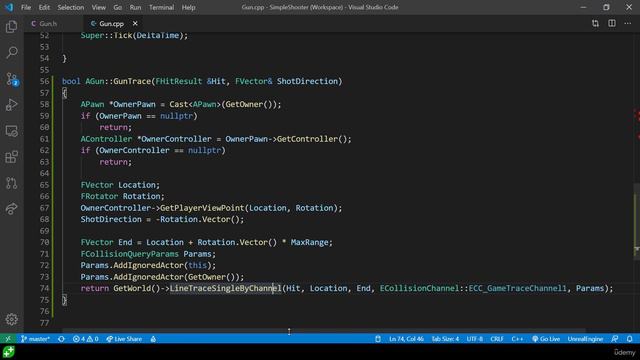
Task: Open the Explorer view in activity bar
Action: tap(11, 27)
